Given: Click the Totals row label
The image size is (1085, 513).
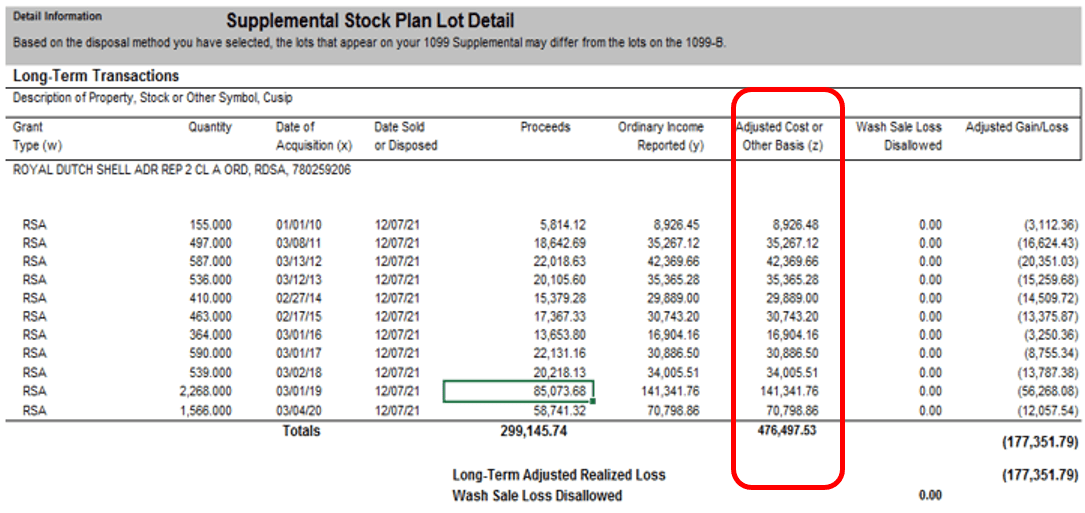Looking at the screenshot, I should pos(300,431).
